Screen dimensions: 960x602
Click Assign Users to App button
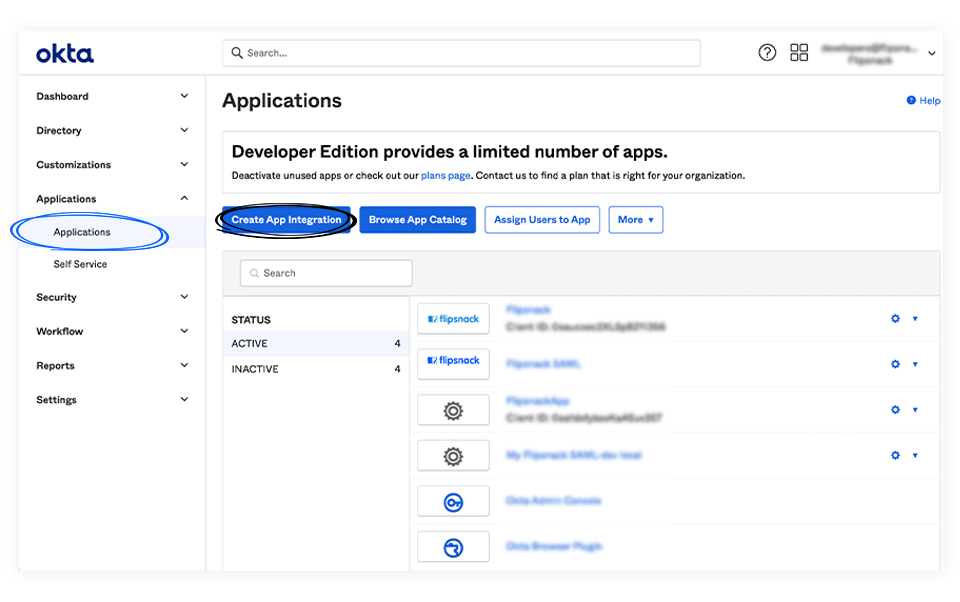(542, 220)
